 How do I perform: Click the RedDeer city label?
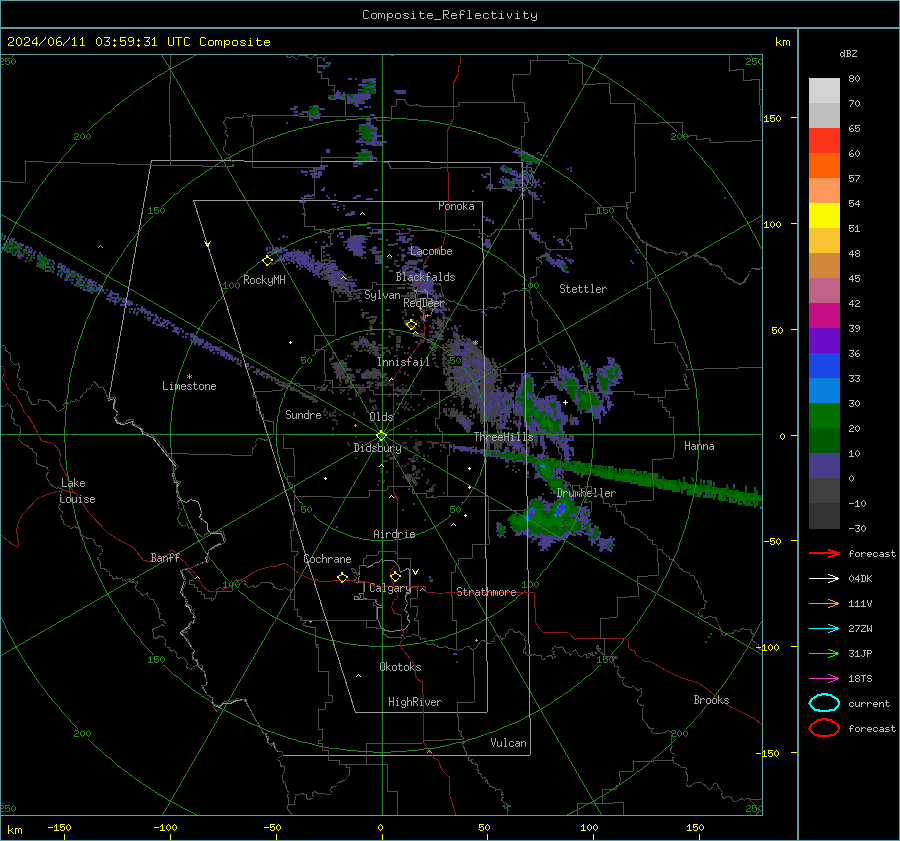[x=424, y=303]
